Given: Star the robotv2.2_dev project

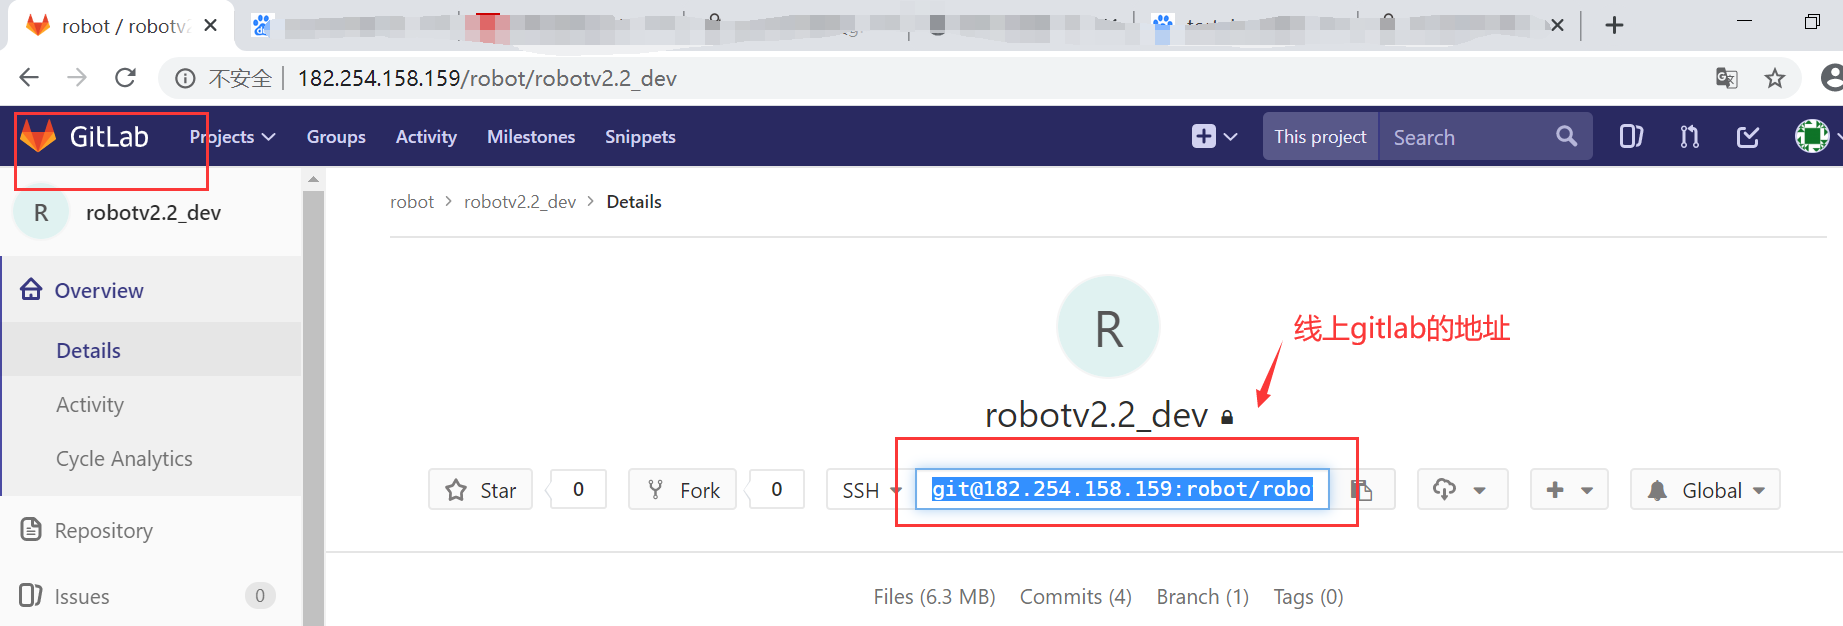Looking at the screenshot, I should [x=480, y=490].
